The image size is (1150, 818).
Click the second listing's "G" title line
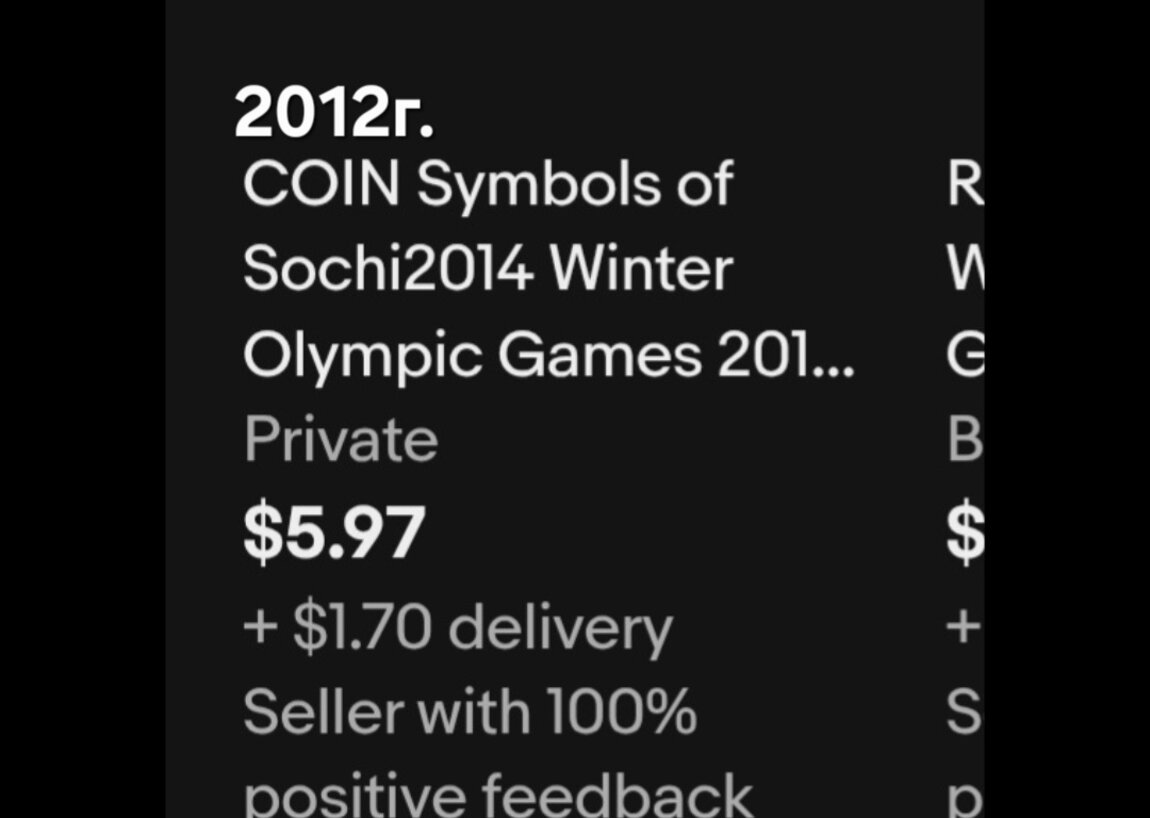click(x=965, y=355)
